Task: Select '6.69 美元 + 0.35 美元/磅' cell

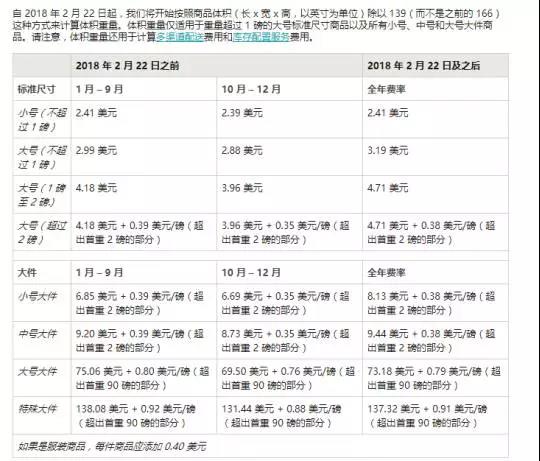Action: (286, 303)
